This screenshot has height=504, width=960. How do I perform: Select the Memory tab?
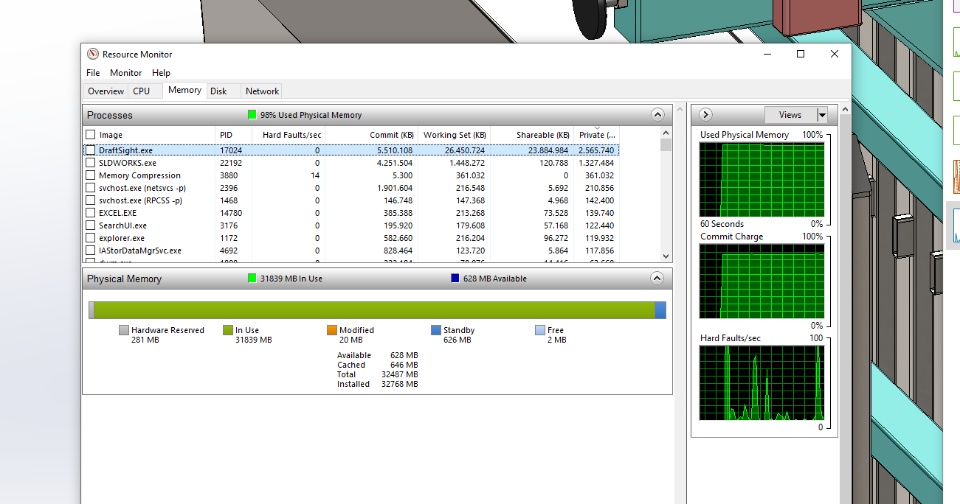tap(184, 90)
